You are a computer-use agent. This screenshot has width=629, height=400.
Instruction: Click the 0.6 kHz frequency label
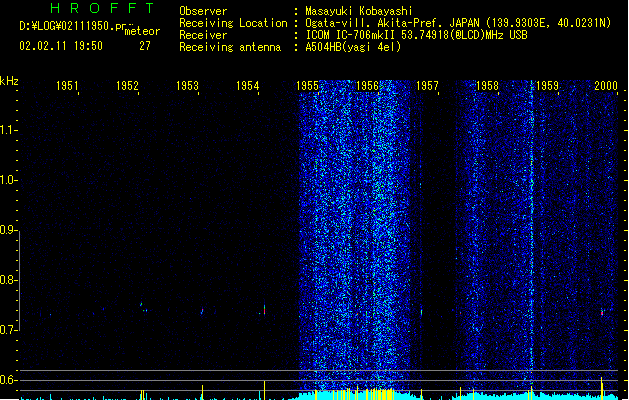(8, 380)
